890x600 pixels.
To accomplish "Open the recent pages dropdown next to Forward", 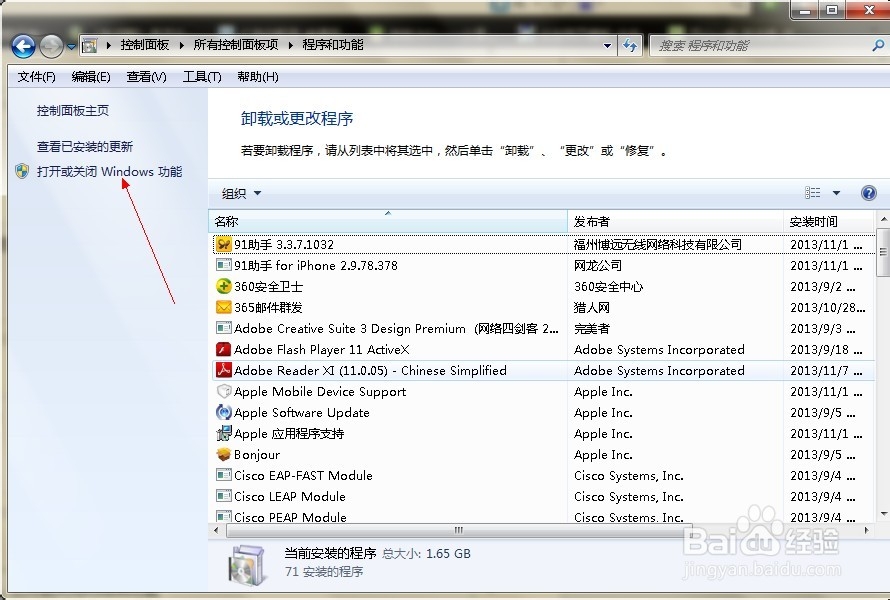I will point(71,47).
